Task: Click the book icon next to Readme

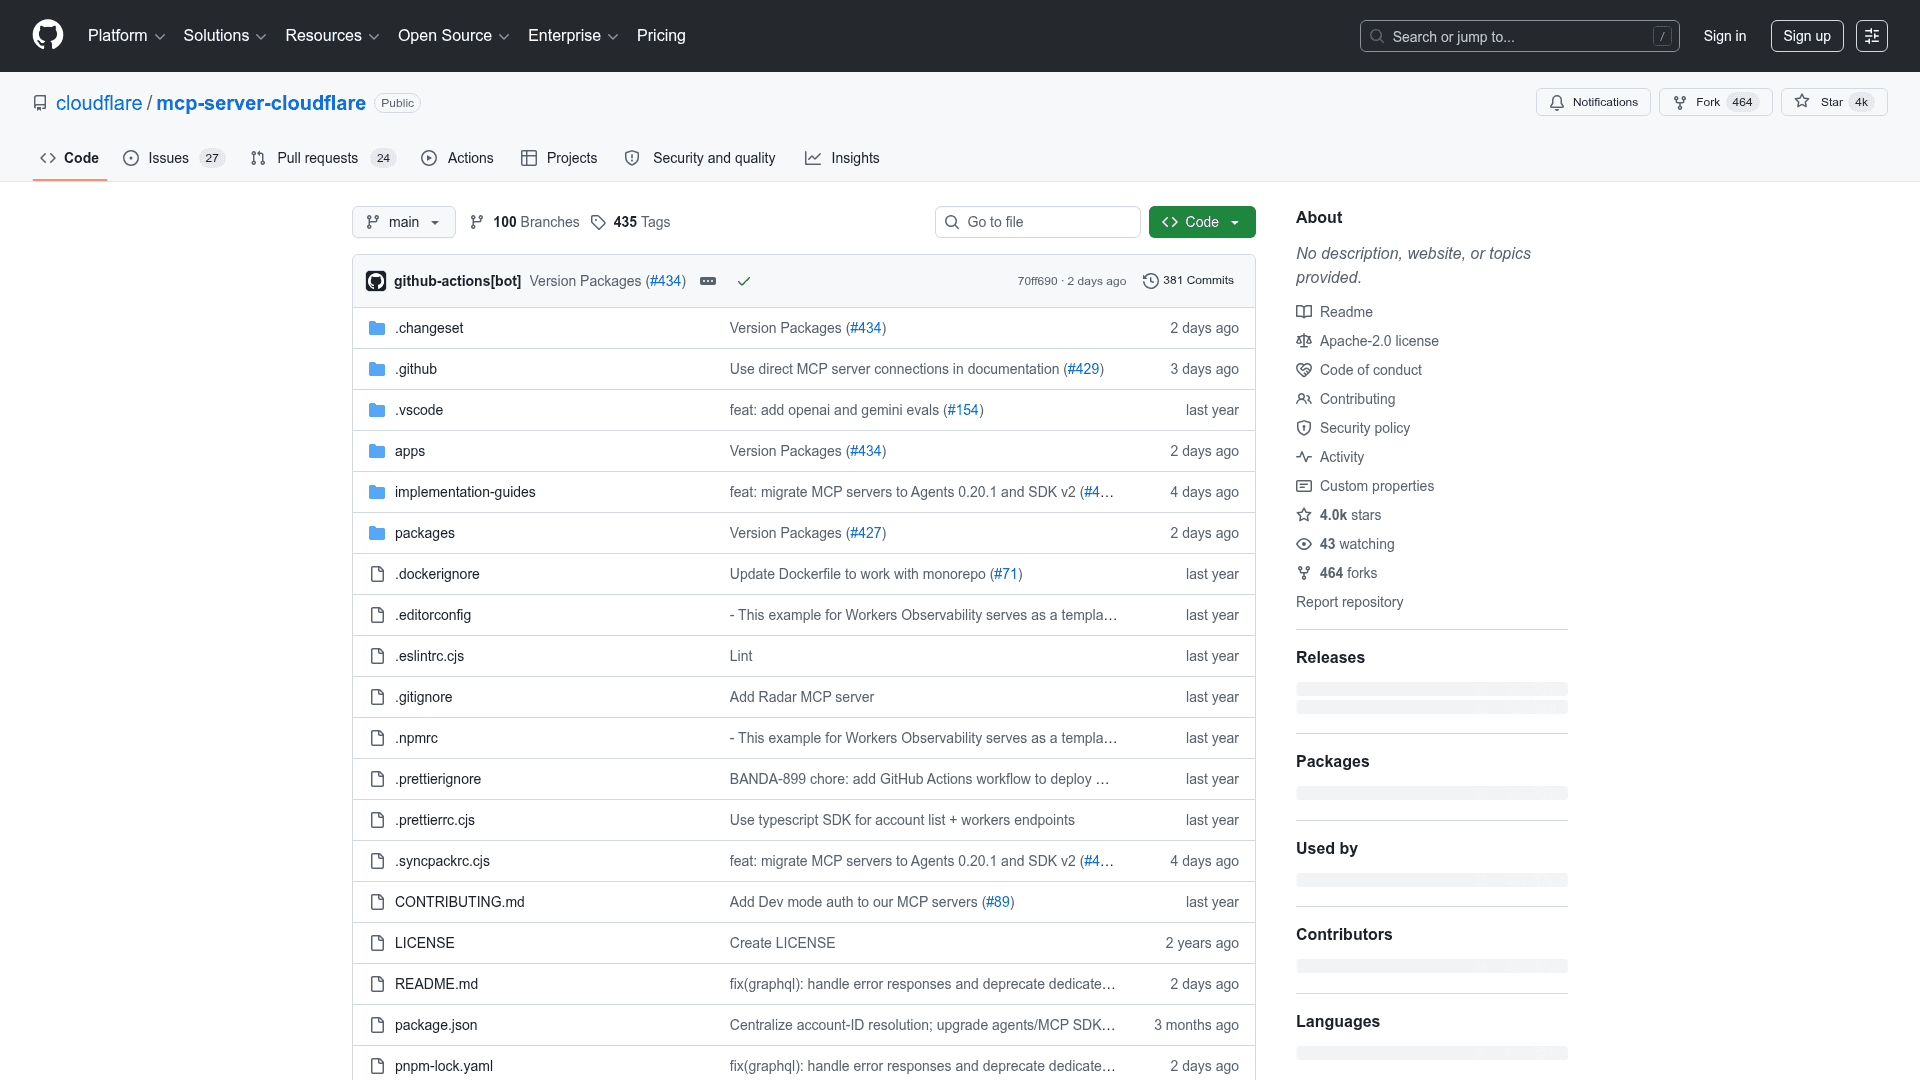Action: (x=1304, y=312)
